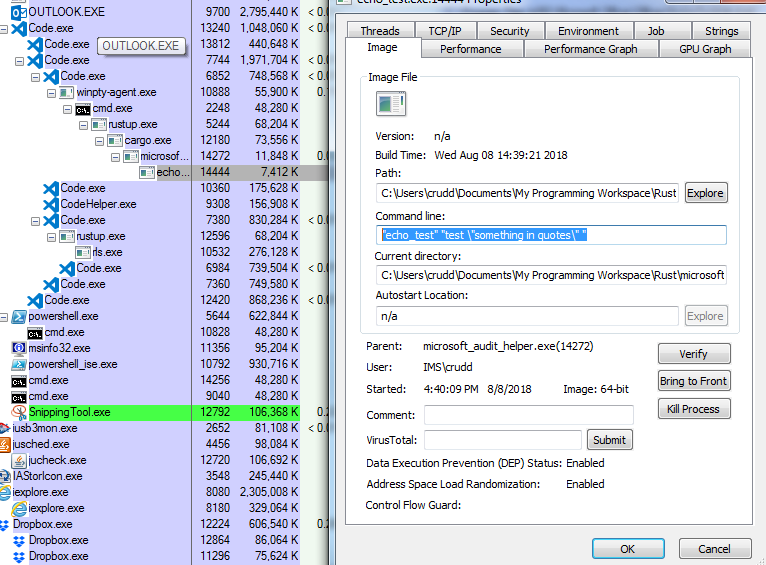Click the iusb3mon.exe process icon
The image size is (766, 565).
(x=4, y=428)
